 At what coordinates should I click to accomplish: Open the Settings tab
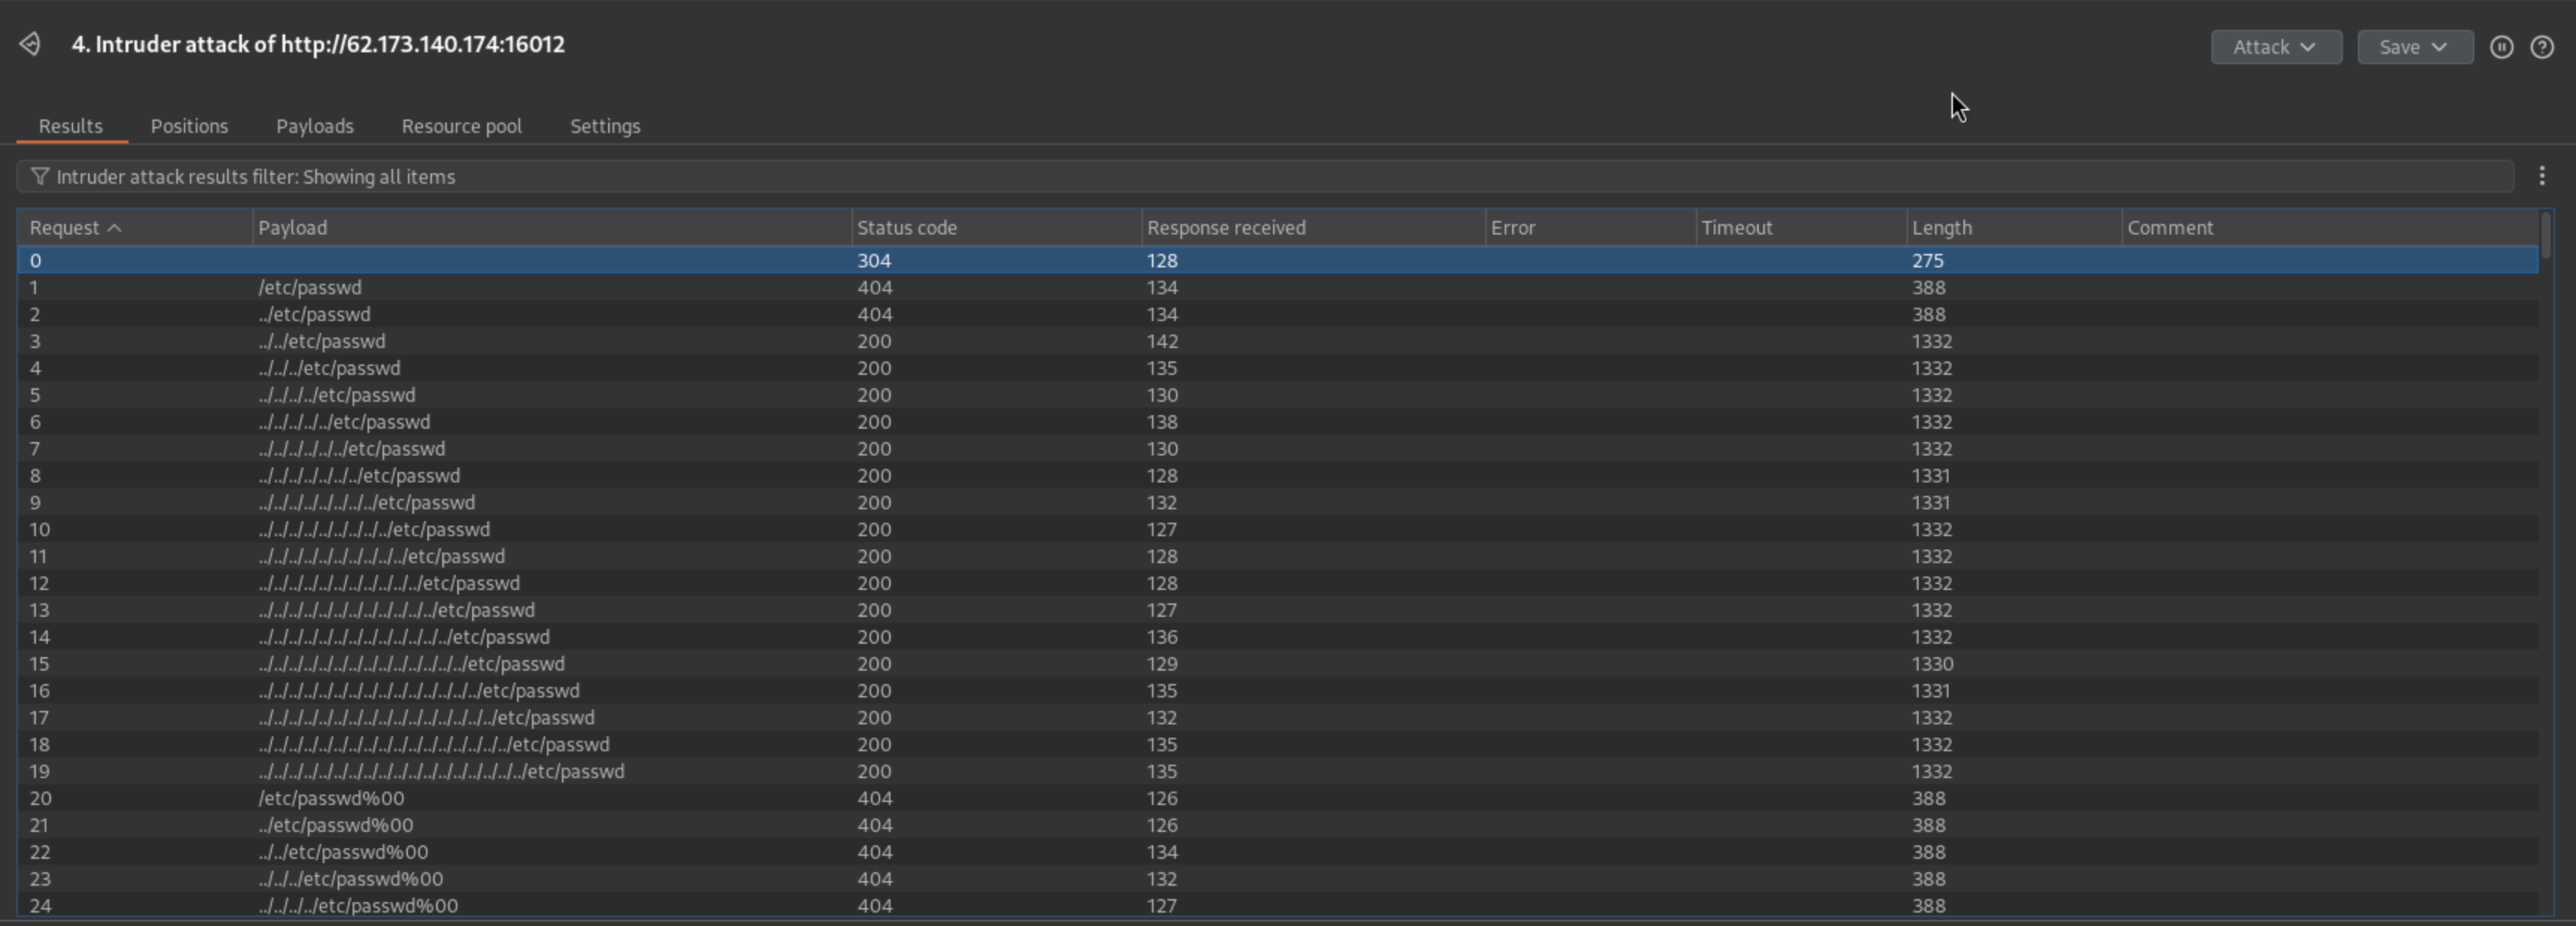point(604,126)
